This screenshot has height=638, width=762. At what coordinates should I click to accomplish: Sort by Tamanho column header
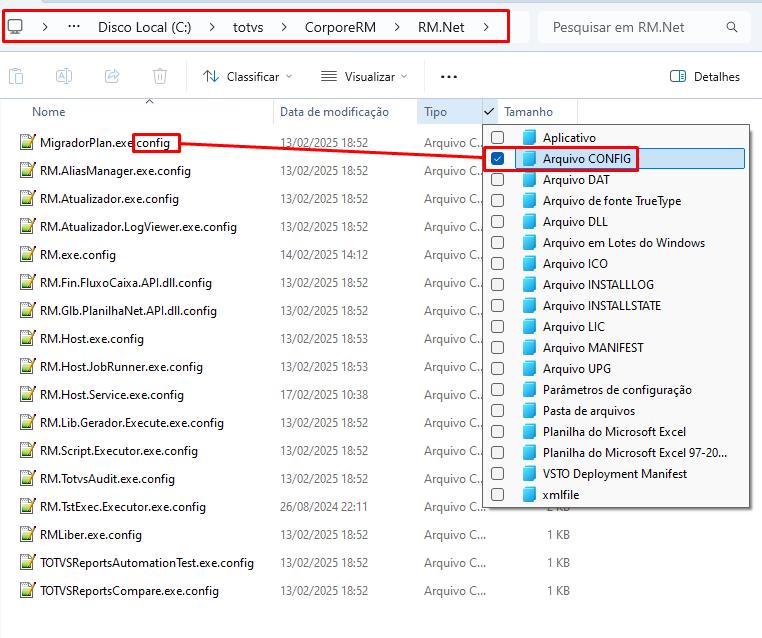click(537, 112)
